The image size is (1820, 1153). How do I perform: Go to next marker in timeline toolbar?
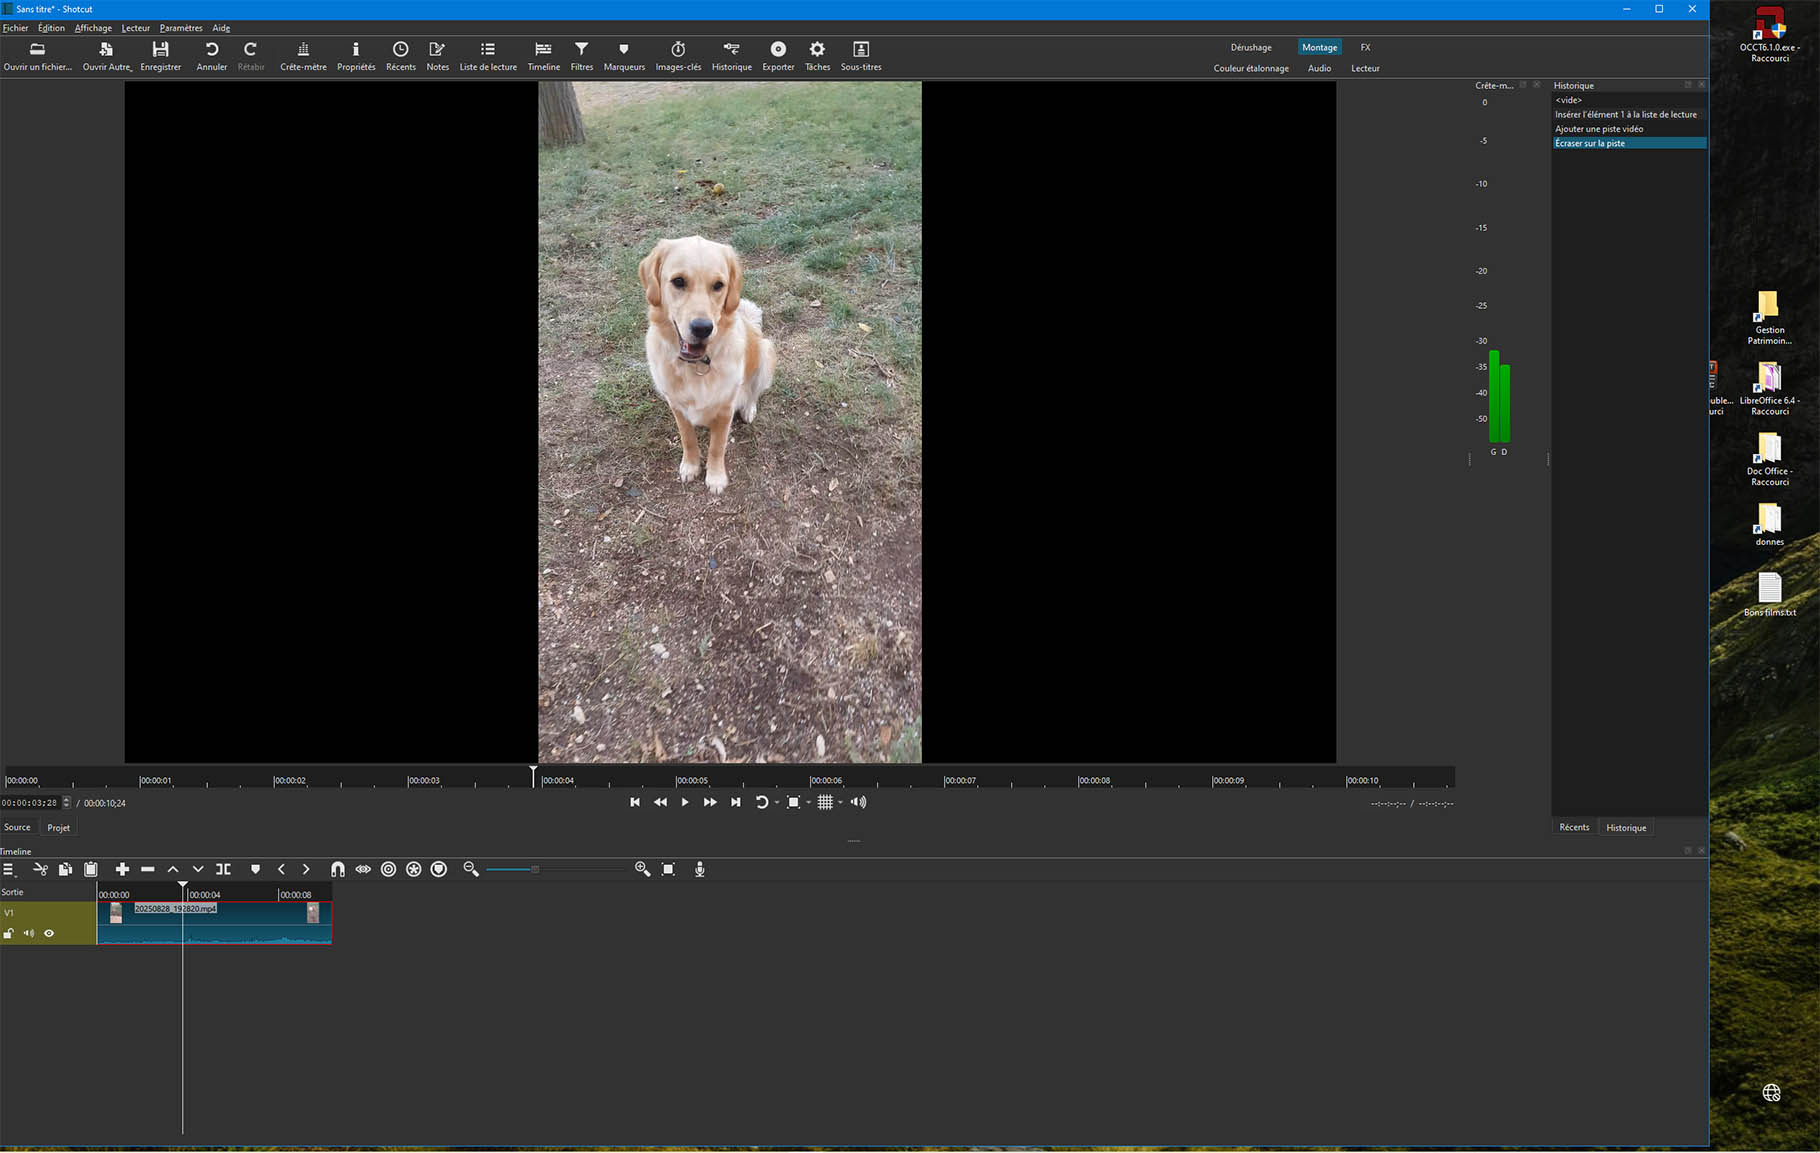pos(306,869)
